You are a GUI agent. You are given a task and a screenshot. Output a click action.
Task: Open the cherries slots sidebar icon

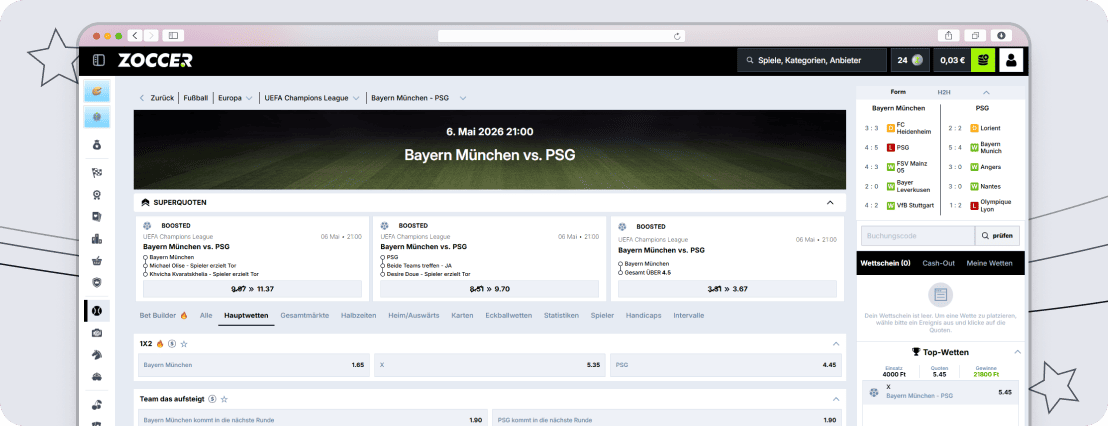[x=97, y=405]
